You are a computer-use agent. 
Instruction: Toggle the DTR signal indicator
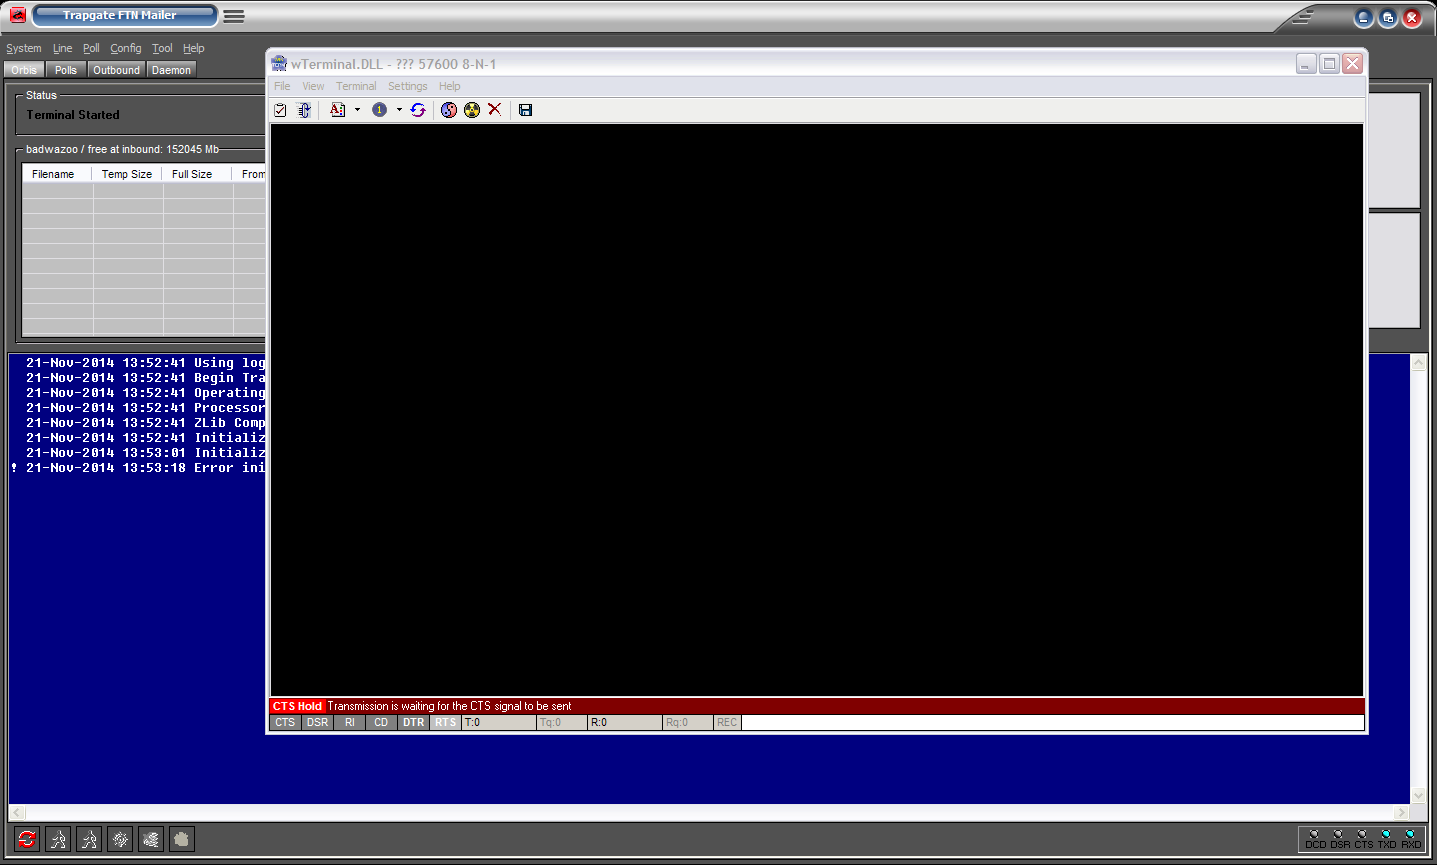pyautogui.click(x=413, y=722)
